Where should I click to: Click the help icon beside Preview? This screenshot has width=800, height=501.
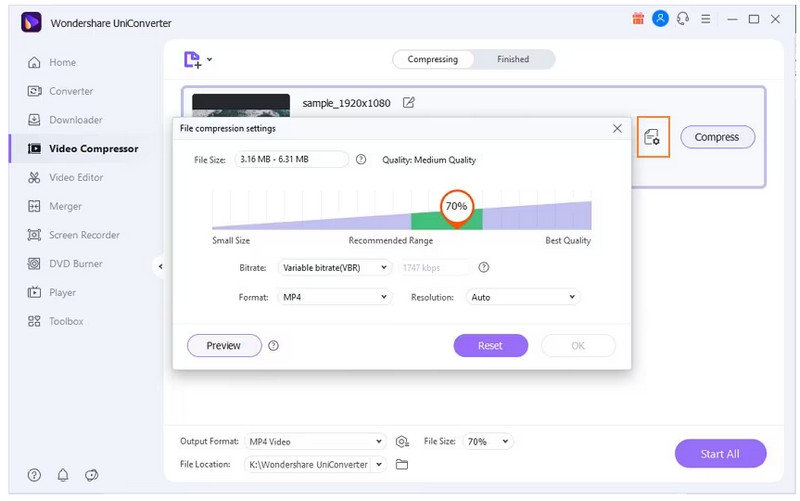click(273, 345)
